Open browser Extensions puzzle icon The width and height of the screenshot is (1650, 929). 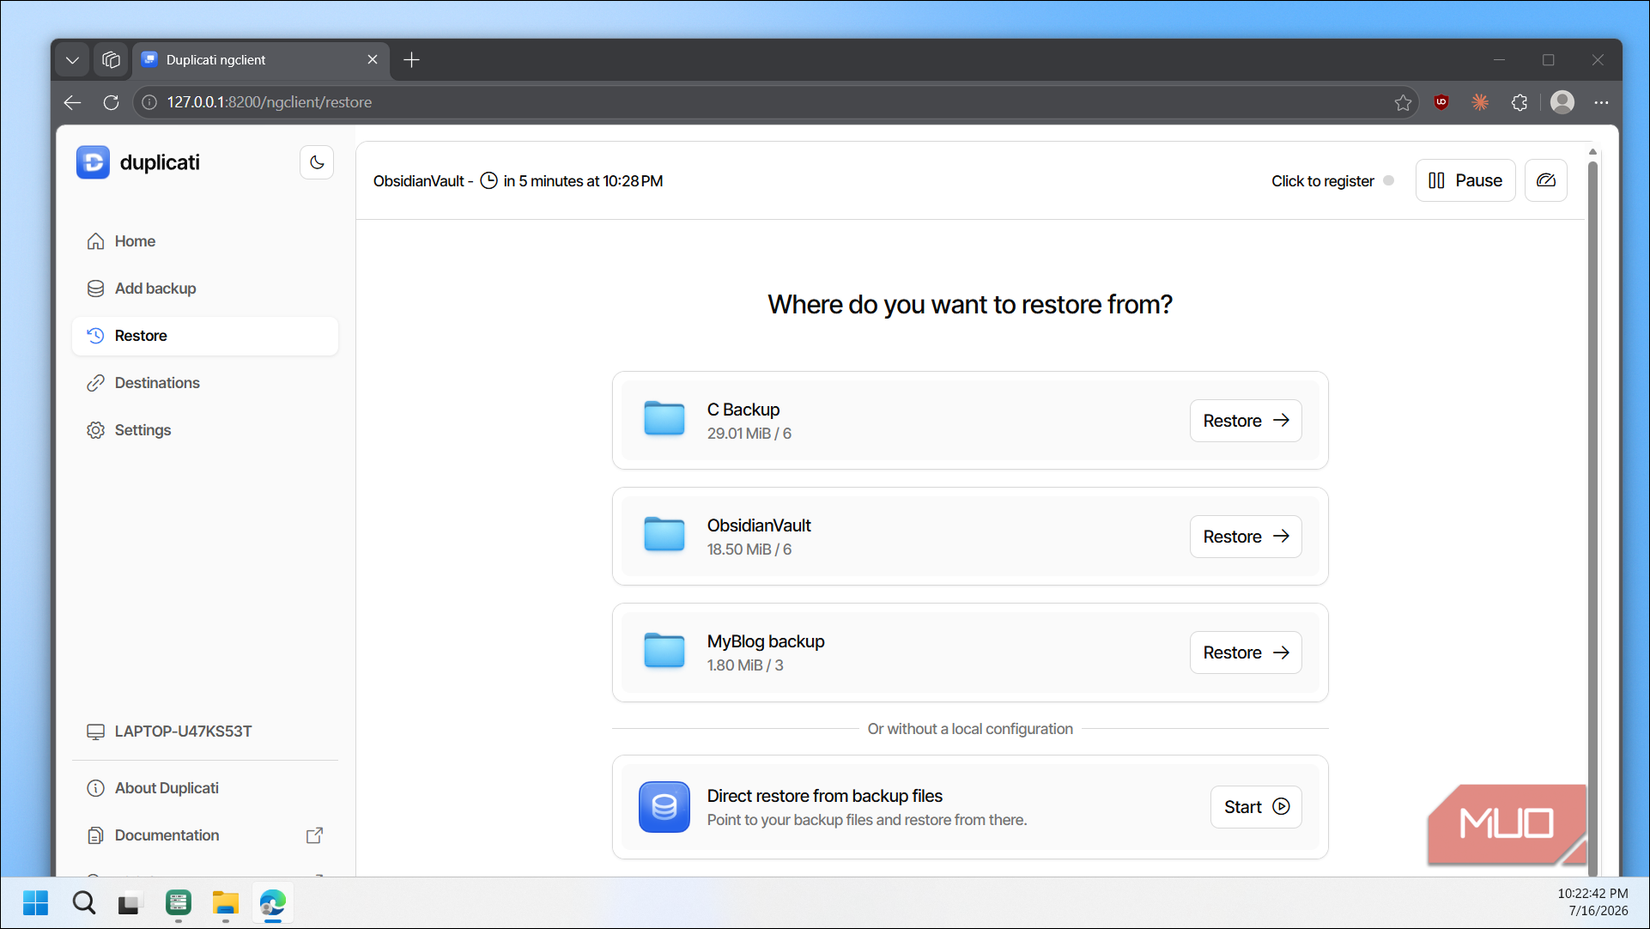[1519, 102]
